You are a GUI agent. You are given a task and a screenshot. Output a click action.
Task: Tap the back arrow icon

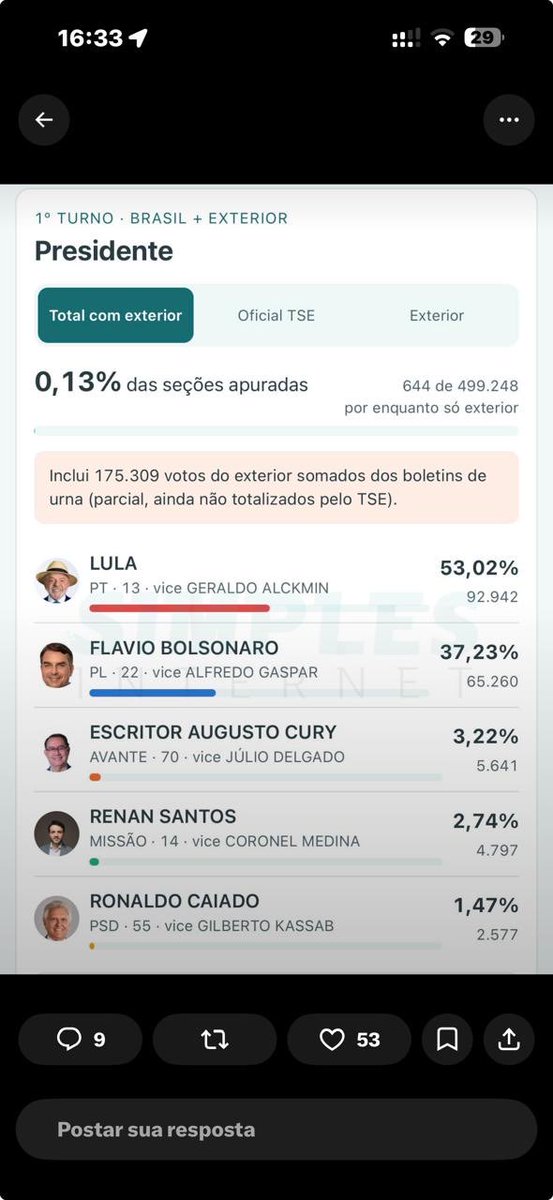(44, 120)
